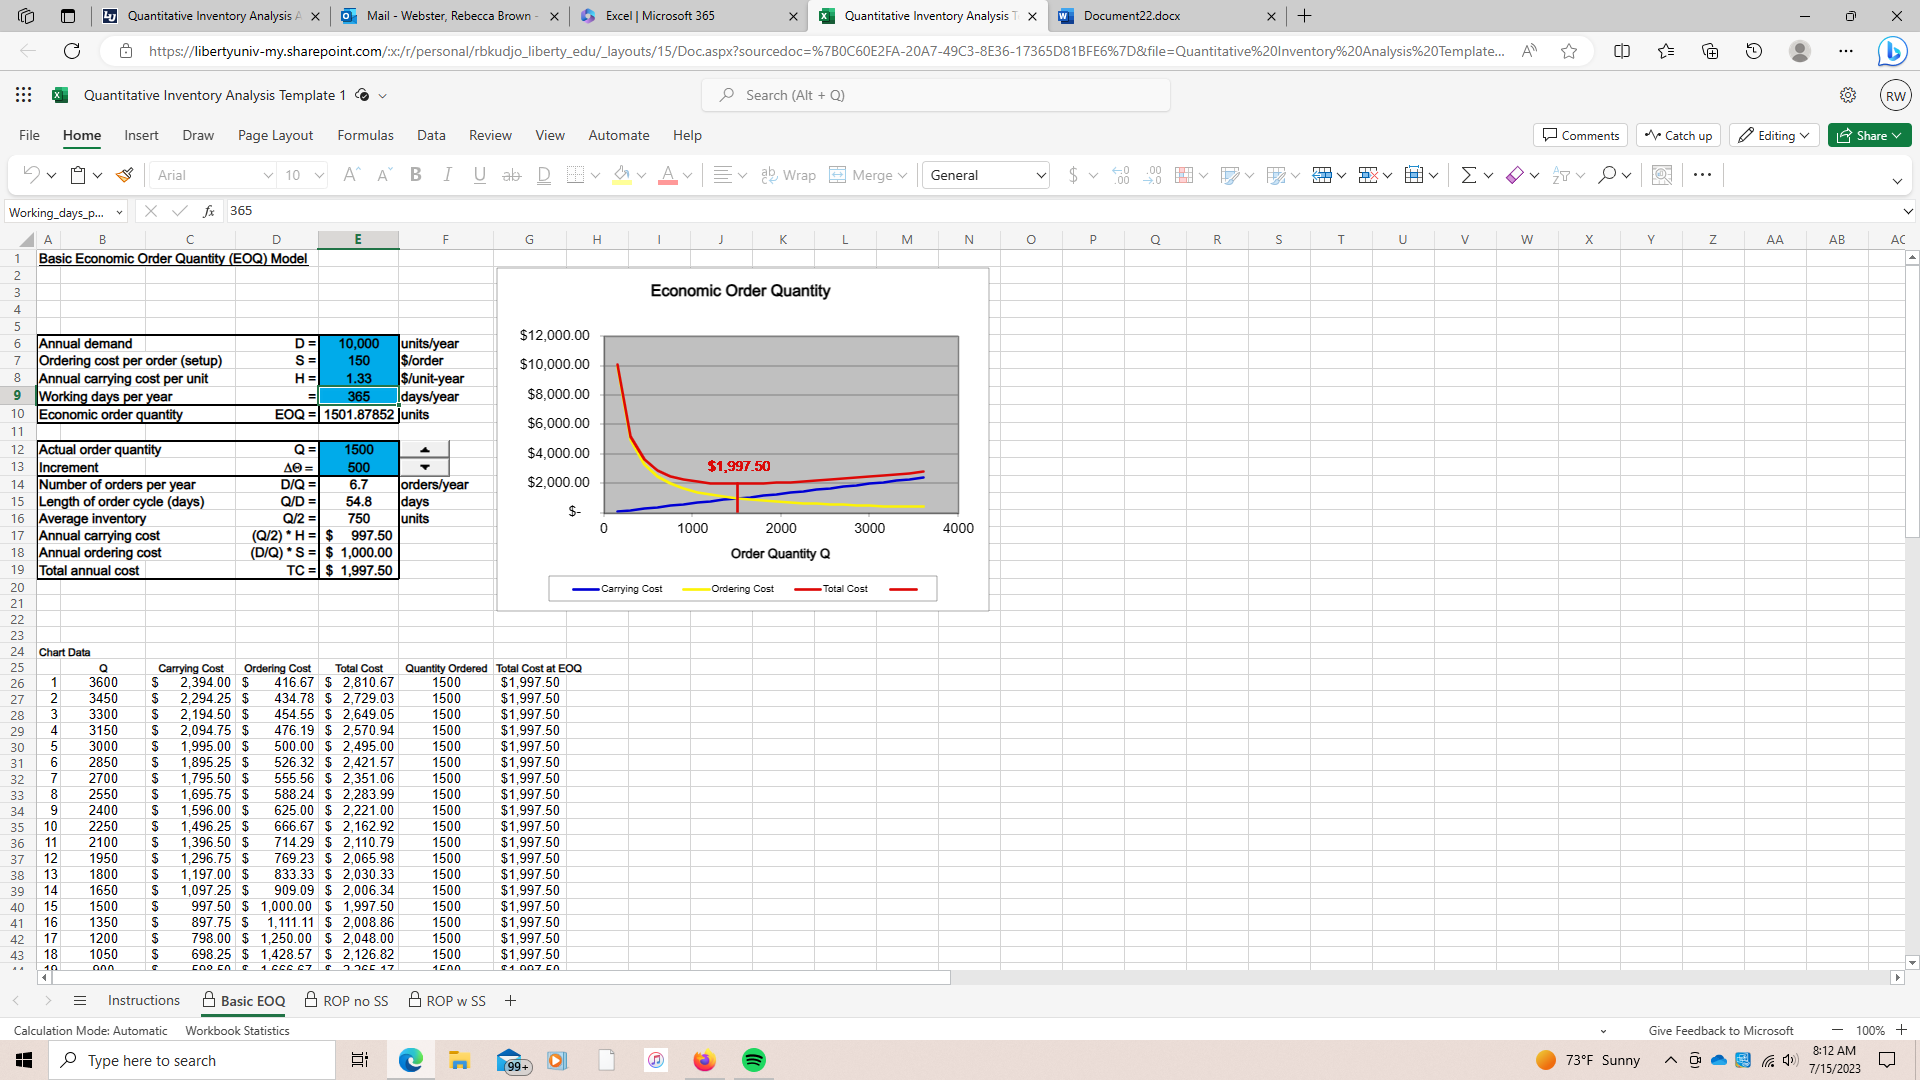
Task: Click the Firefox taskbar icon
Action: [705, 1060]
